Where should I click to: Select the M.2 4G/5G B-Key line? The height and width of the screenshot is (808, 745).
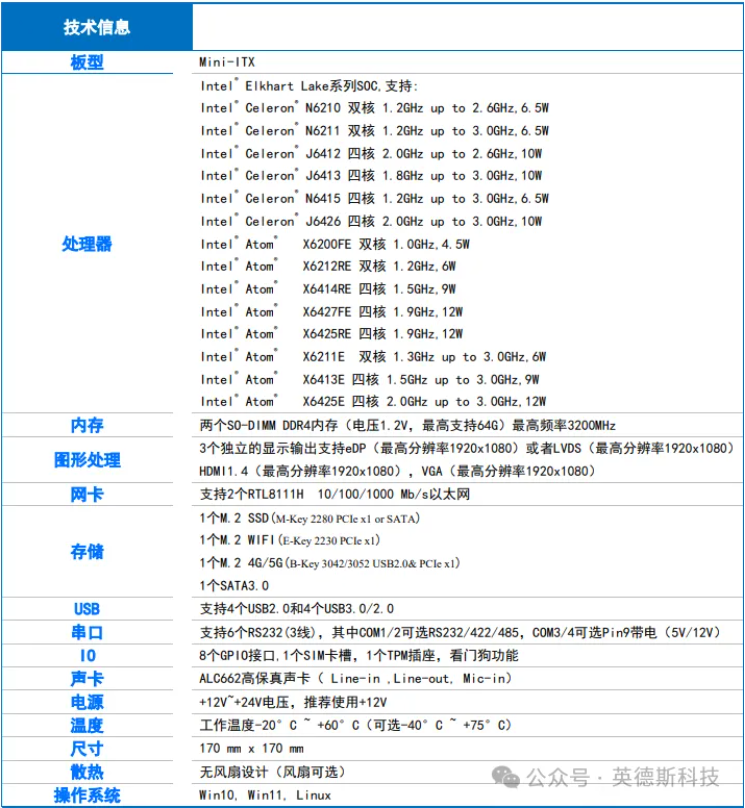[330, 563]
